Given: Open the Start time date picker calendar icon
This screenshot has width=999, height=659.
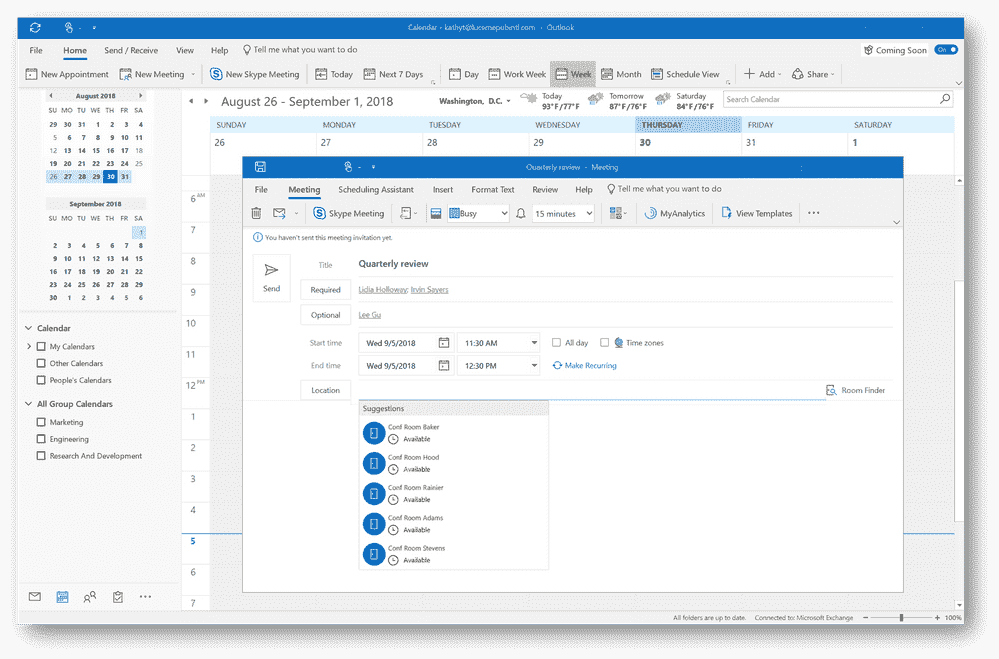Looking at the screenshot, I should coord(444,343).
